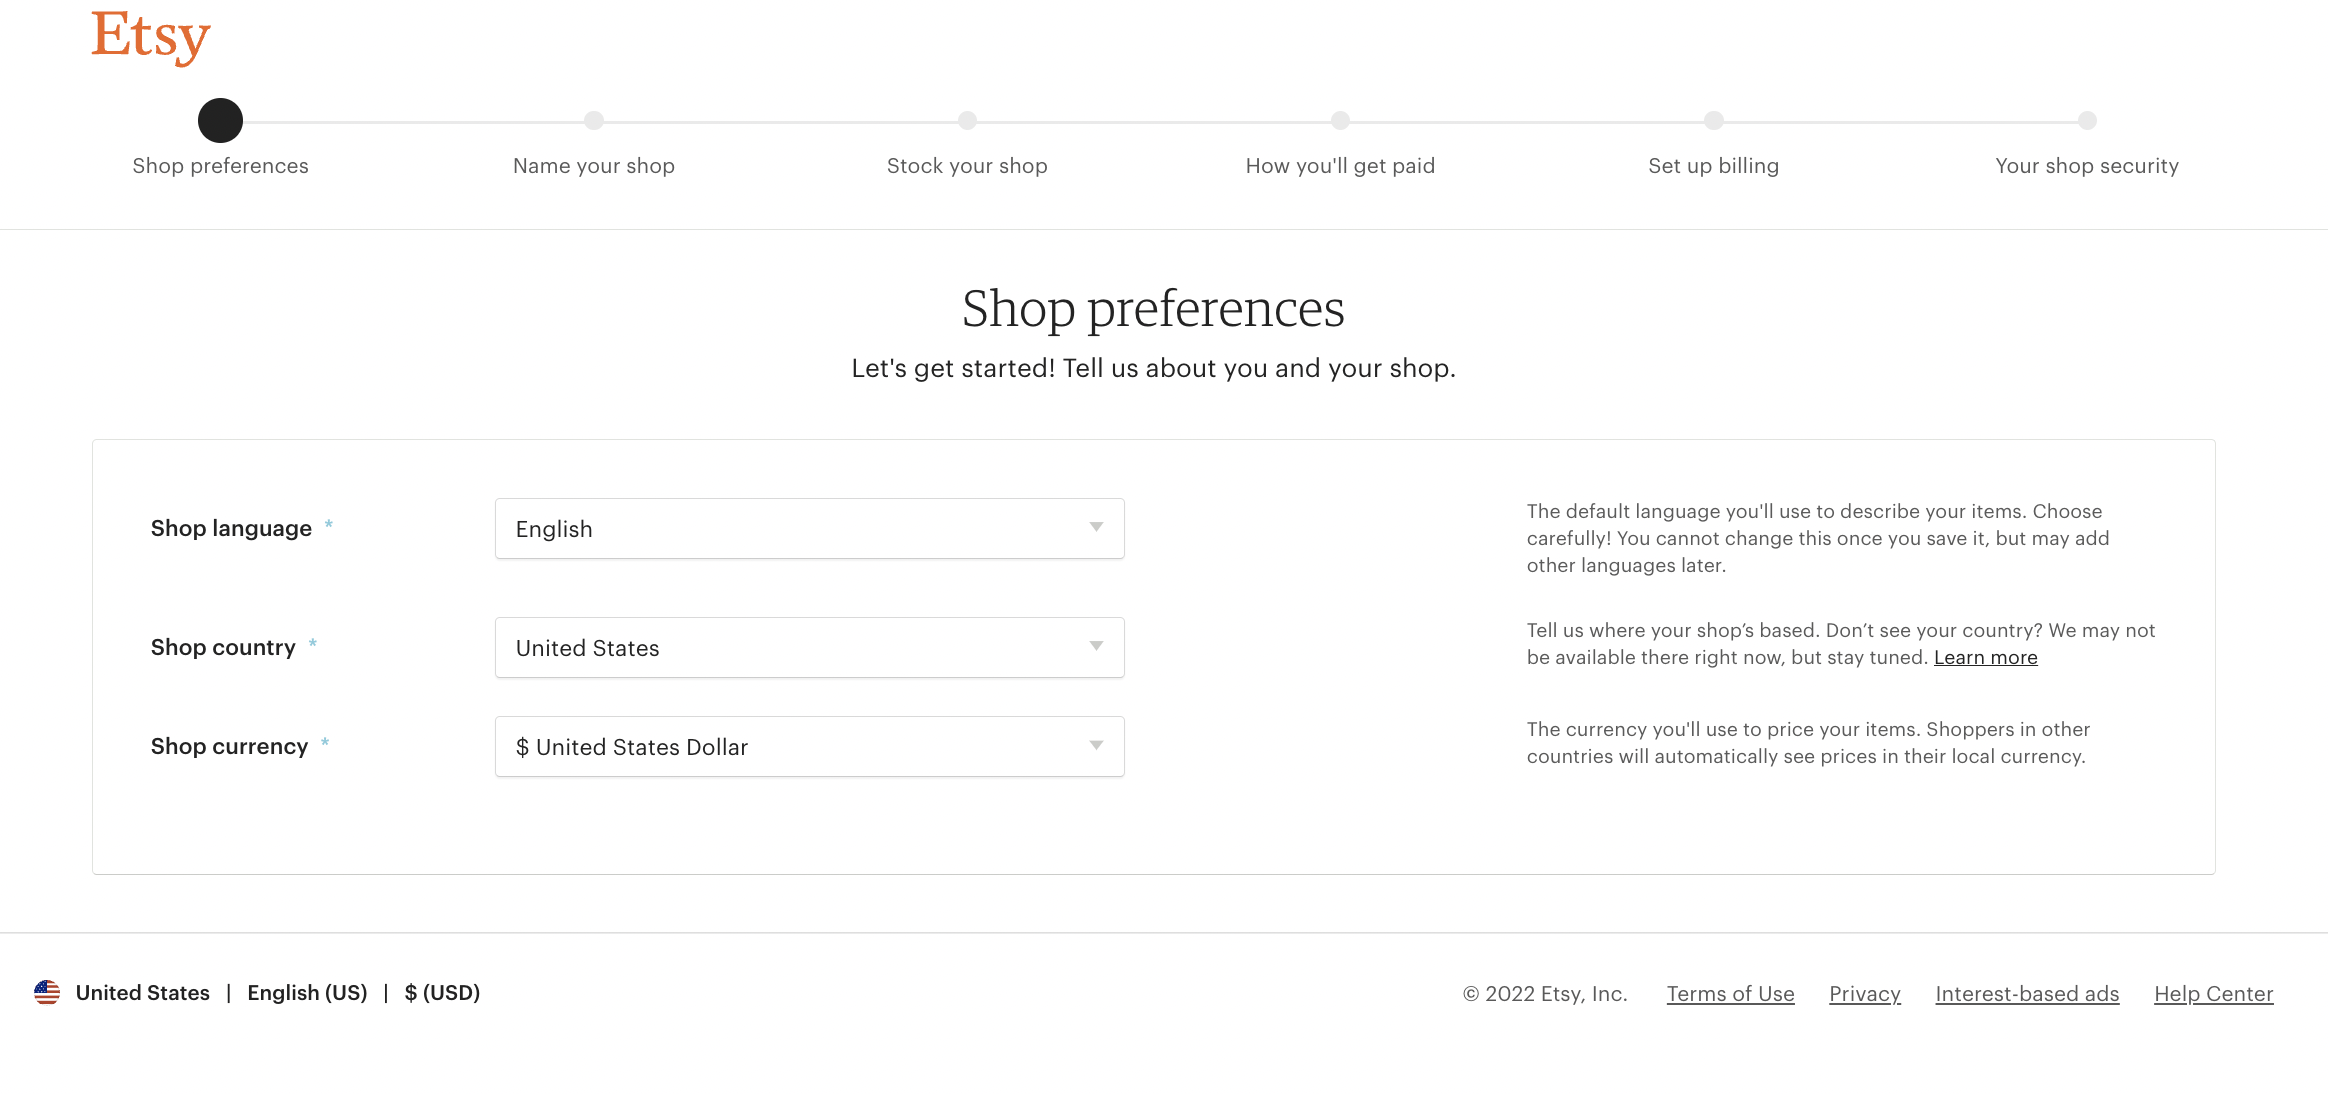The image size is (2328, 1094).
Task: Click the How you'll get paid step dot
Action: coord(1340,121)
